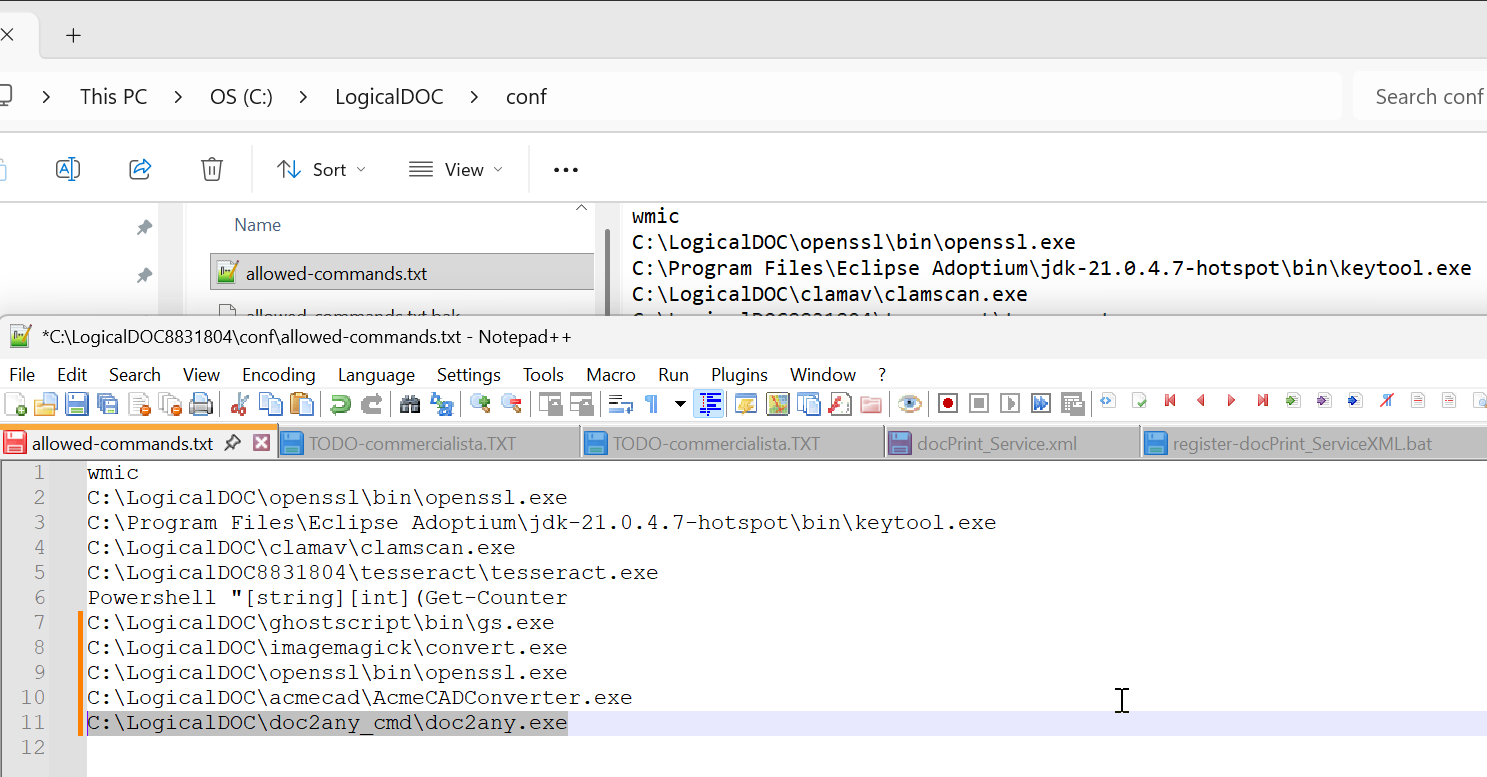The image size is (1487, 777).
Task: Switch to the docPrint_Service.xml tab
Action: [996, 443]
